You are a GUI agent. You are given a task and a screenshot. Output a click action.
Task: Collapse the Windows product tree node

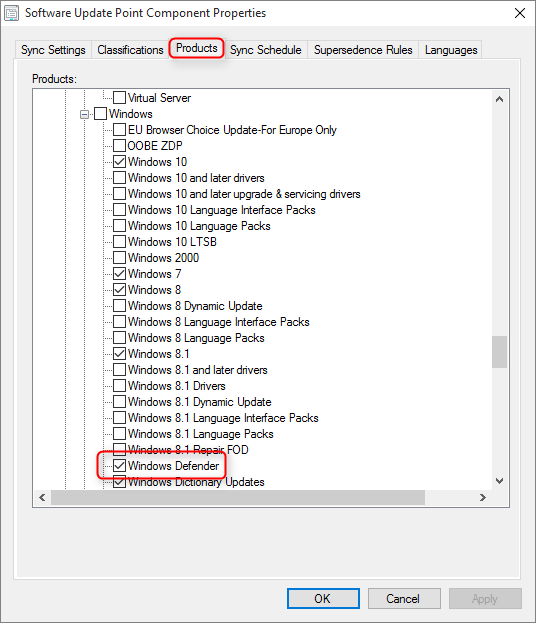[x=84, y=114]
